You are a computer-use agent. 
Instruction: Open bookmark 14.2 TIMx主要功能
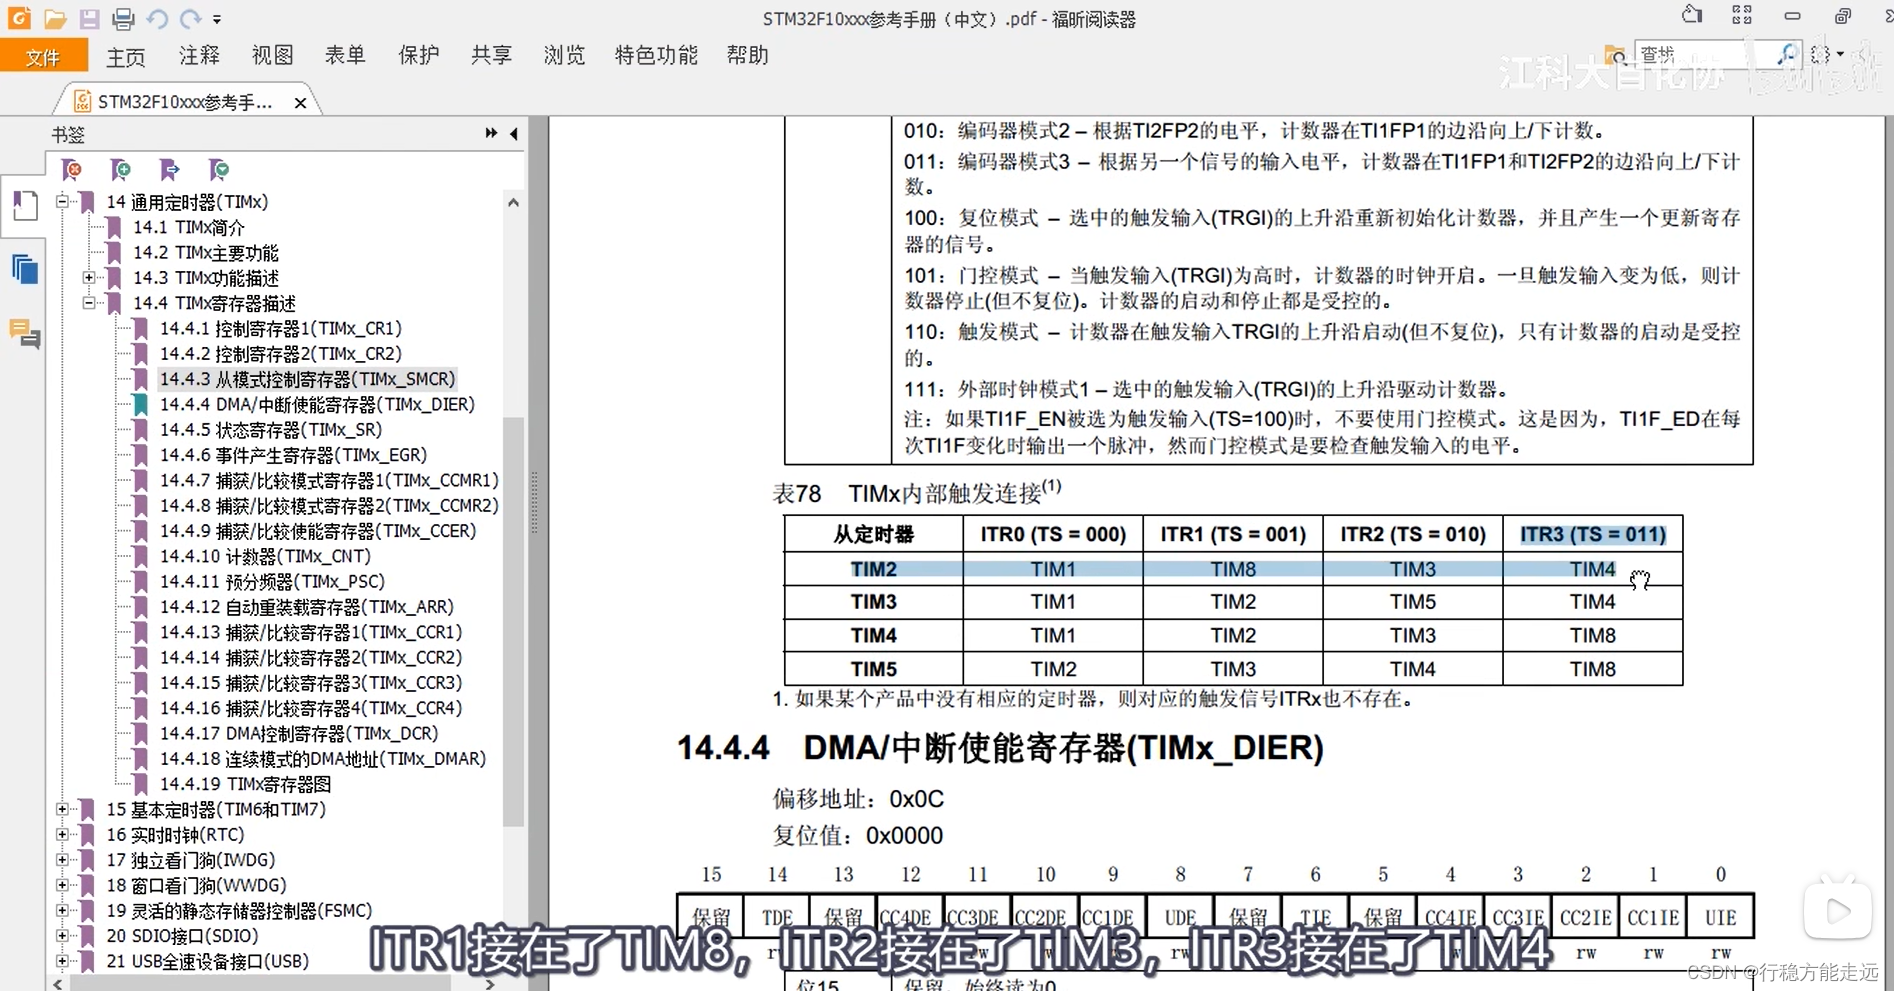coord(206,252)
